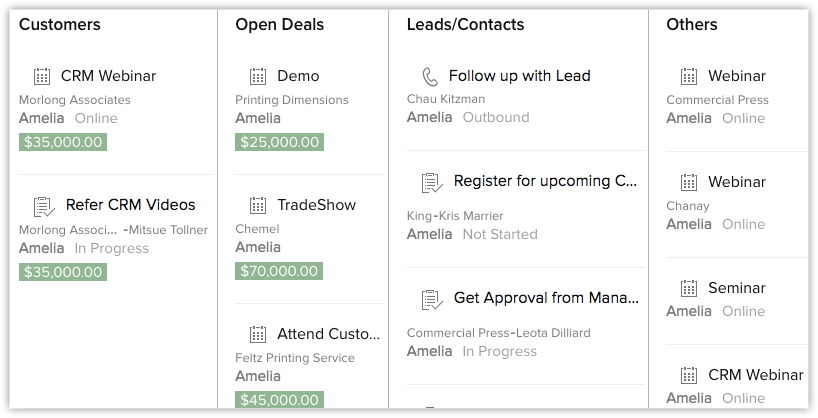Select the $70,000.00 deal amount badge
818x418 pixels.
[279, 271]
